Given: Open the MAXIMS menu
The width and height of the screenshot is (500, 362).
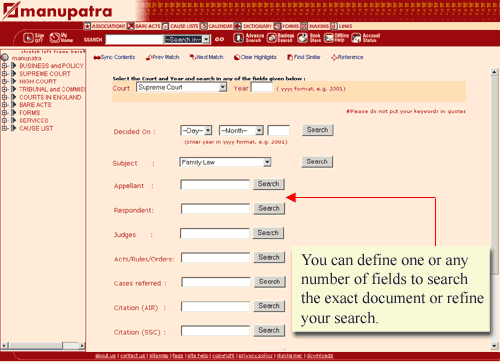Looking at the screenshot, I should 315,26.
